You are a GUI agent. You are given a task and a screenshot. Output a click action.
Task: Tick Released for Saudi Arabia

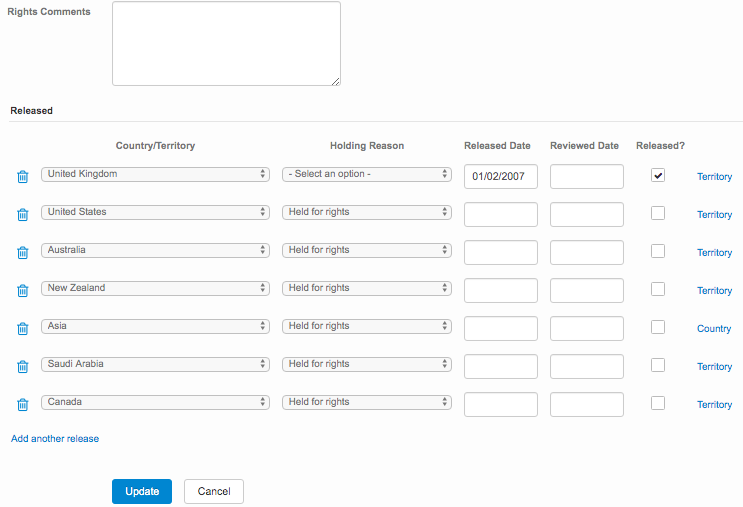[658, 365]
